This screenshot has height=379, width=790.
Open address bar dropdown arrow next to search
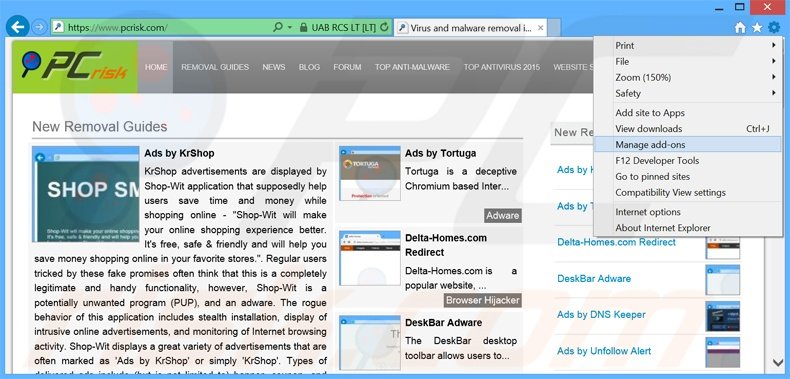[290, 27]
